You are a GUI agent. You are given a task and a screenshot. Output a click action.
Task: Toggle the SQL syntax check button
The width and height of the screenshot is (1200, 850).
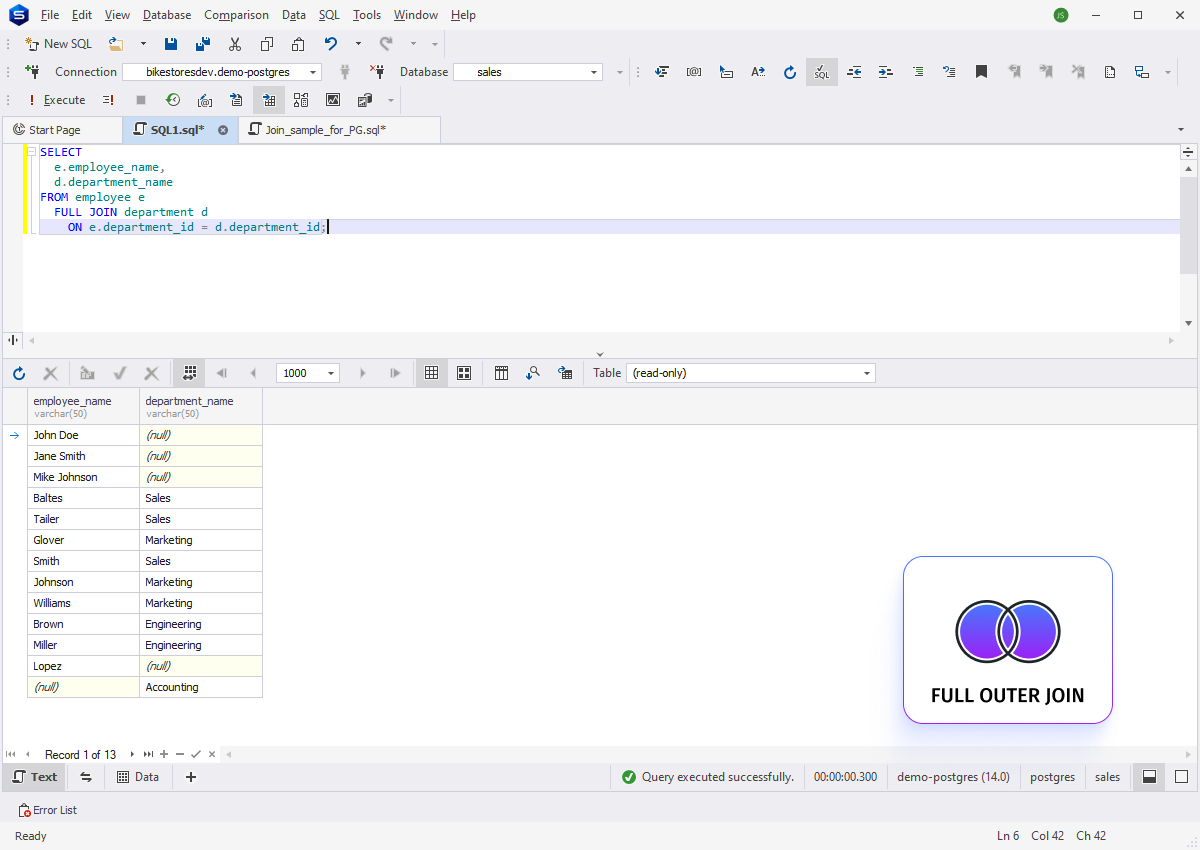point(822,72)
